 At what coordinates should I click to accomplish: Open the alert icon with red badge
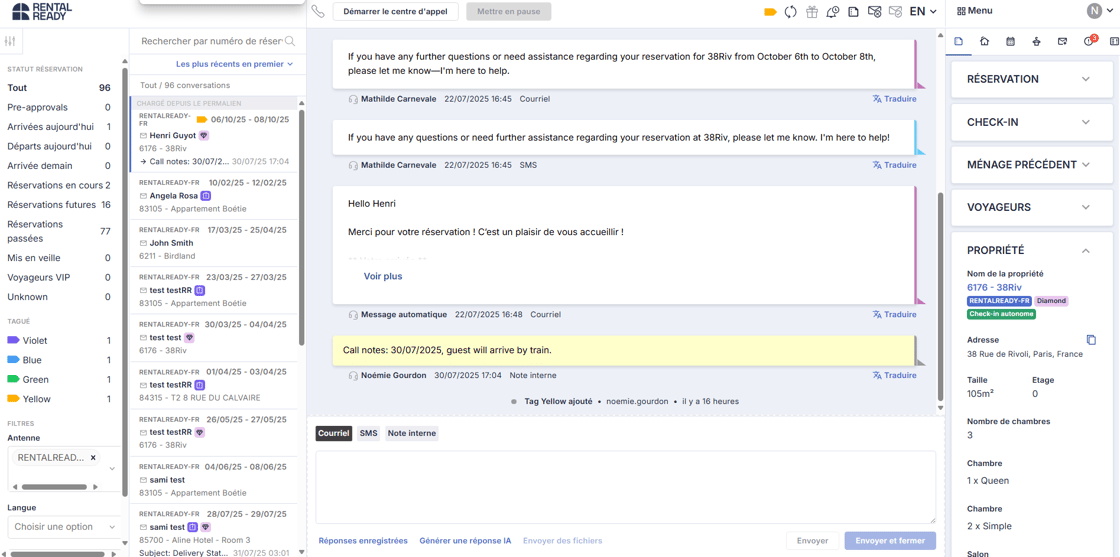(1089, 41)
